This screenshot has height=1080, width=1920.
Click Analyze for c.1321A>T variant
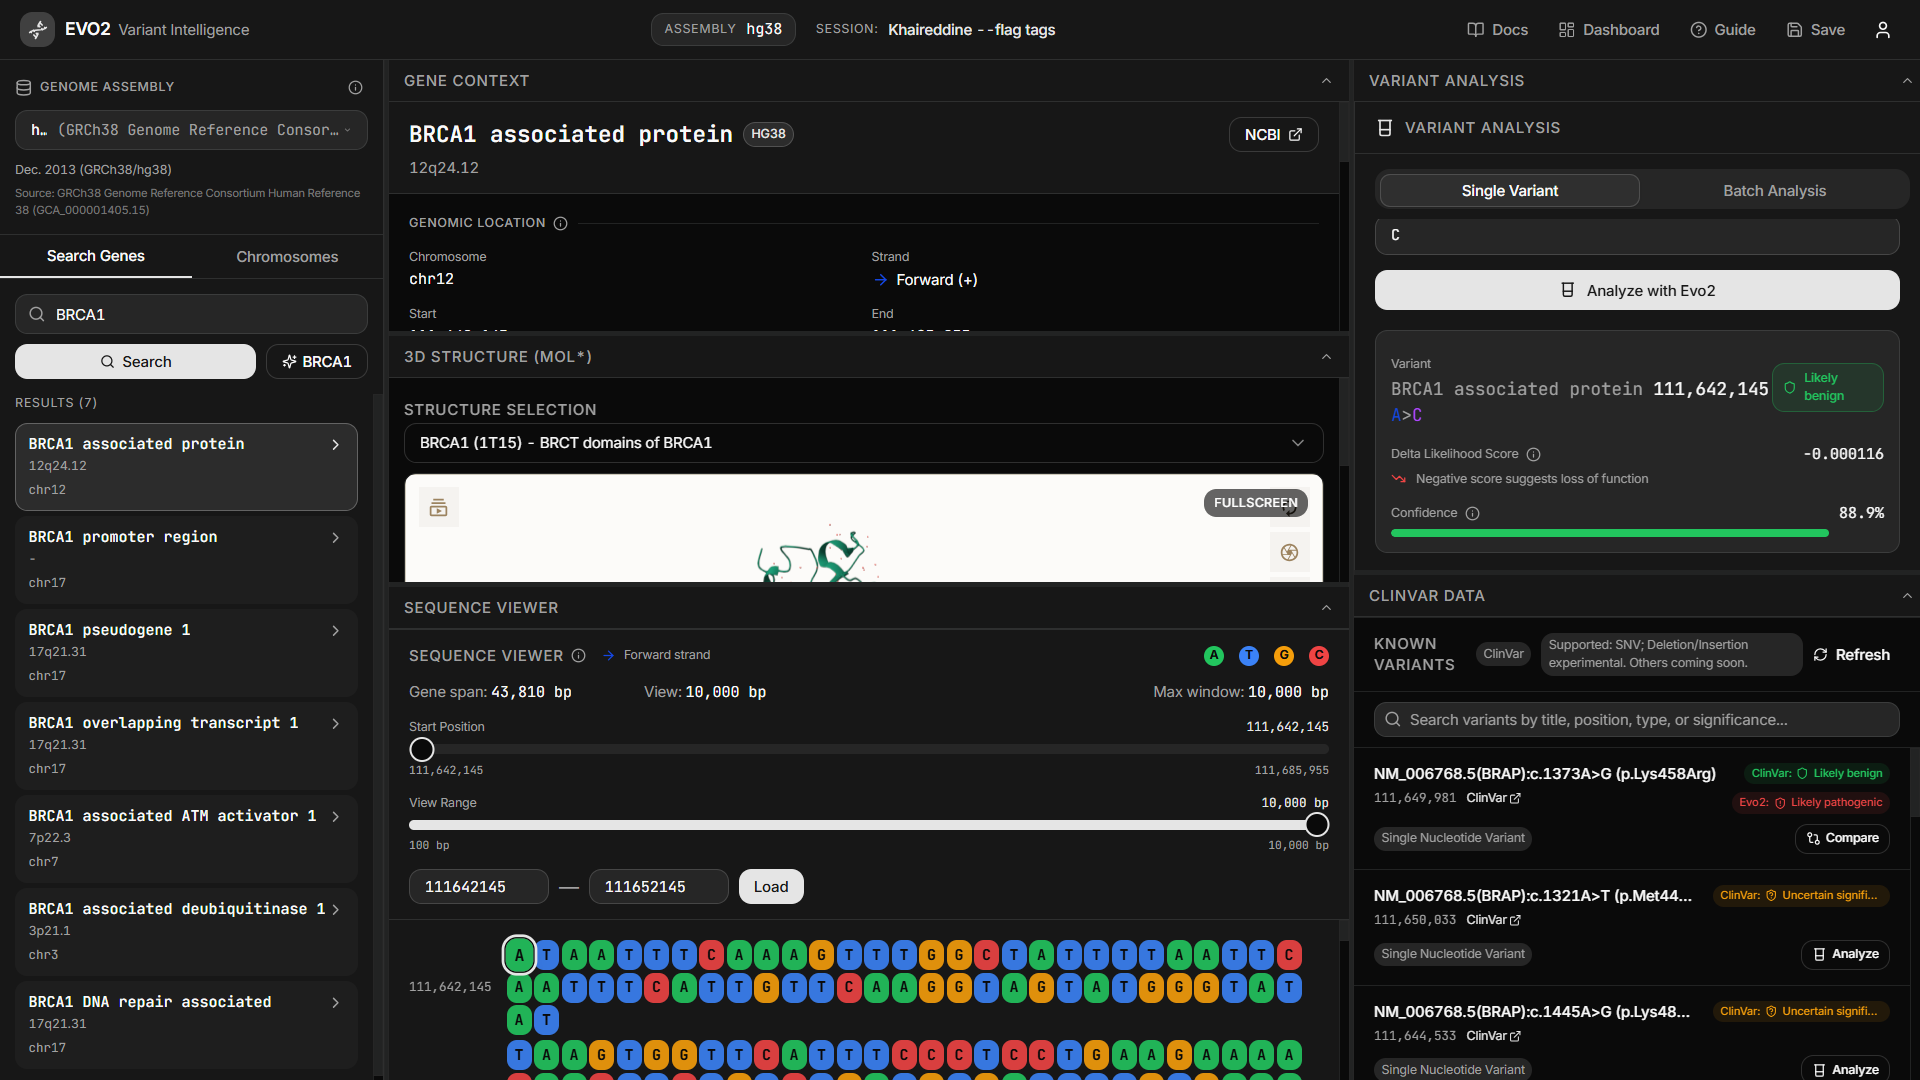click(1846, 954)
